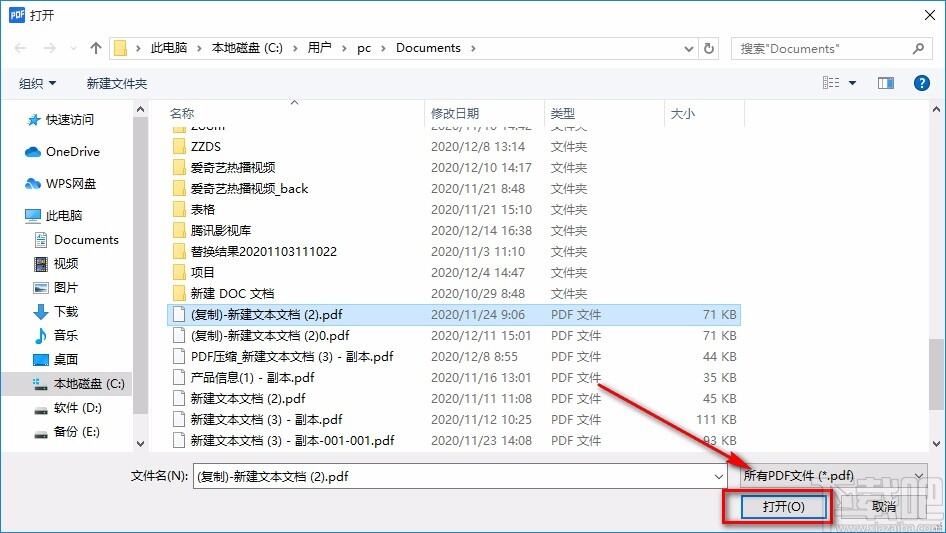Close the 打开 dialog
946x533 pixels.
tap(930, 15)
